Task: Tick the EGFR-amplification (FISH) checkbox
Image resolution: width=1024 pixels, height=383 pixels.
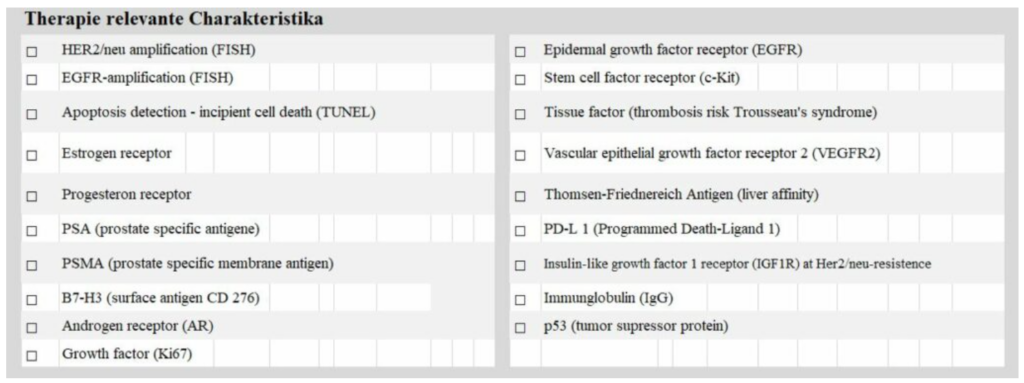Action: 32,79
